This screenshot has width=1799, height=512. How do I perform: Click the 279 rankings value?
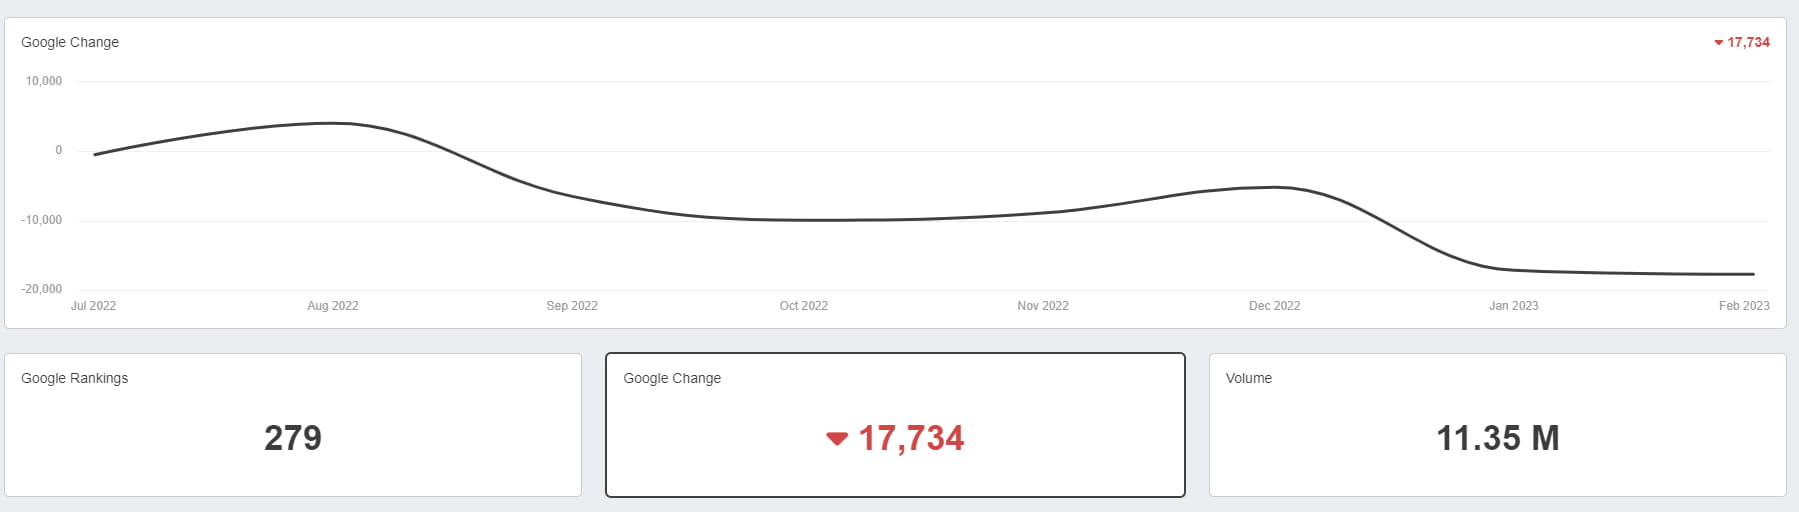pyautogui.click(x=293, y=438)
